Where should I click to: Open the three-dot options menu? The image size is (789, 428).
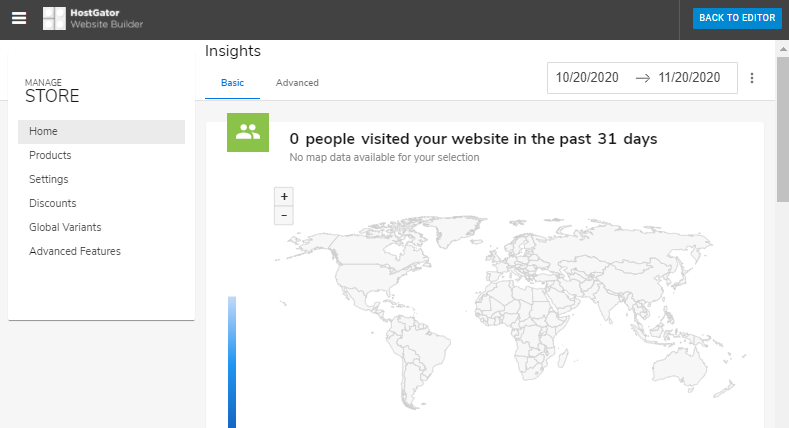pos(752,78)
